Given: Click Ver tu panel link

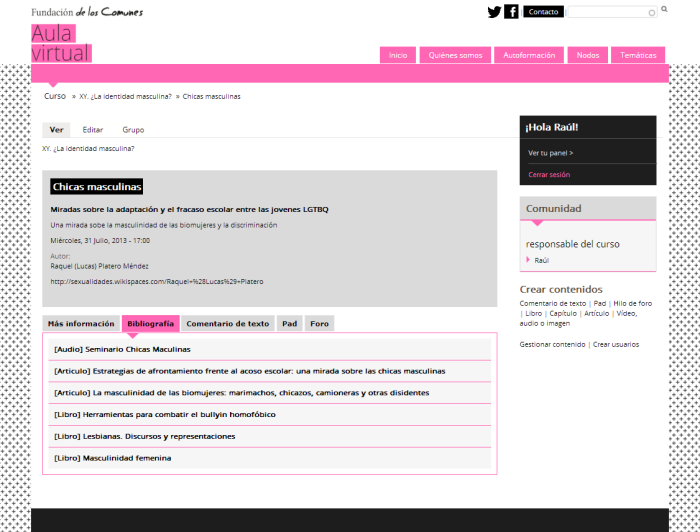Looking at the screenshot, I should (550, 153).
